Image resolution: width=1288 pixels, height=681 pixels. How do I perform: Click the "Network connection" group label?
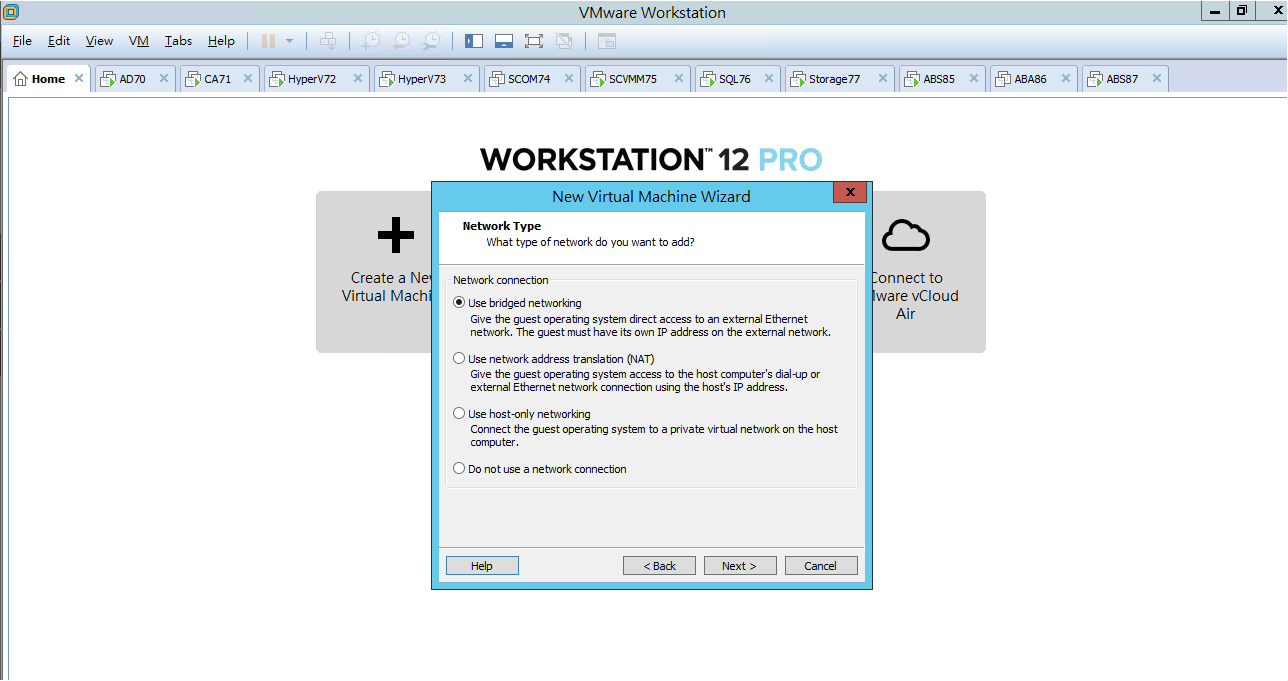[x=501, y=280]
